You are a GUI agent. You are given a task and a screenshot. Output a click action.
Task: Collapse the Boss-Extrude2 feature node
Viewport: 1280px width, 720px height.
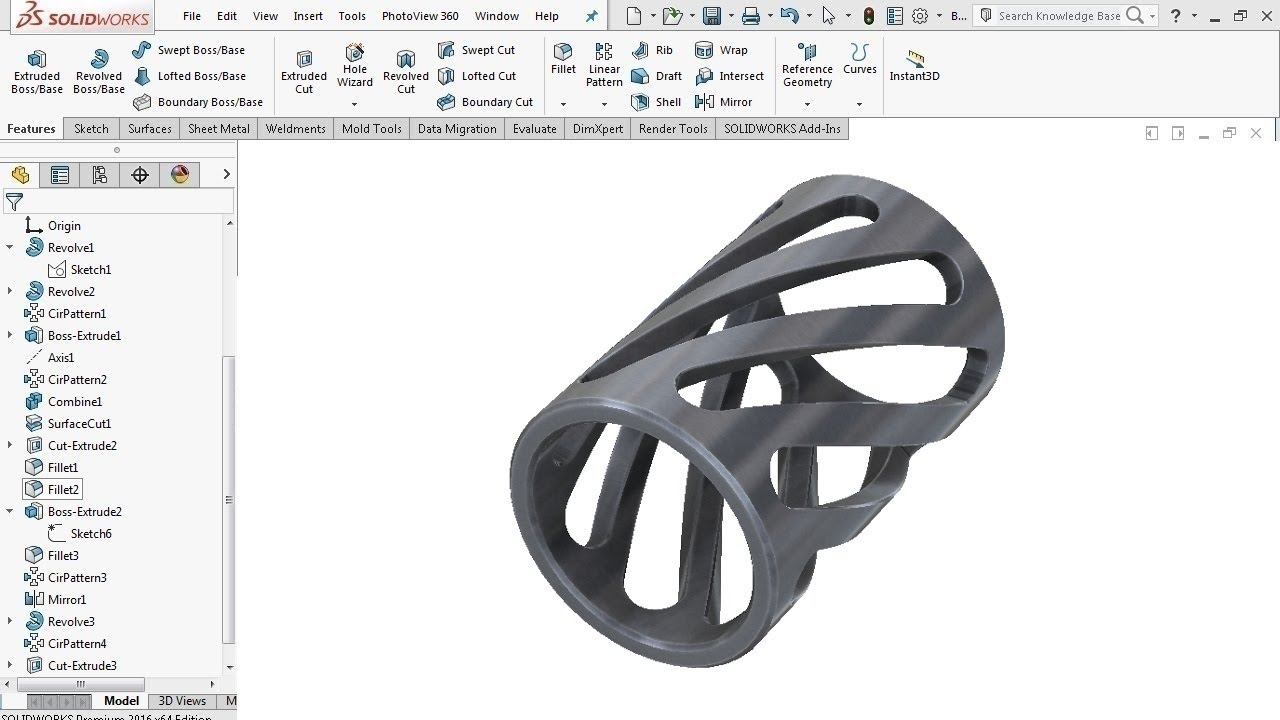click(x=10, y=512)
